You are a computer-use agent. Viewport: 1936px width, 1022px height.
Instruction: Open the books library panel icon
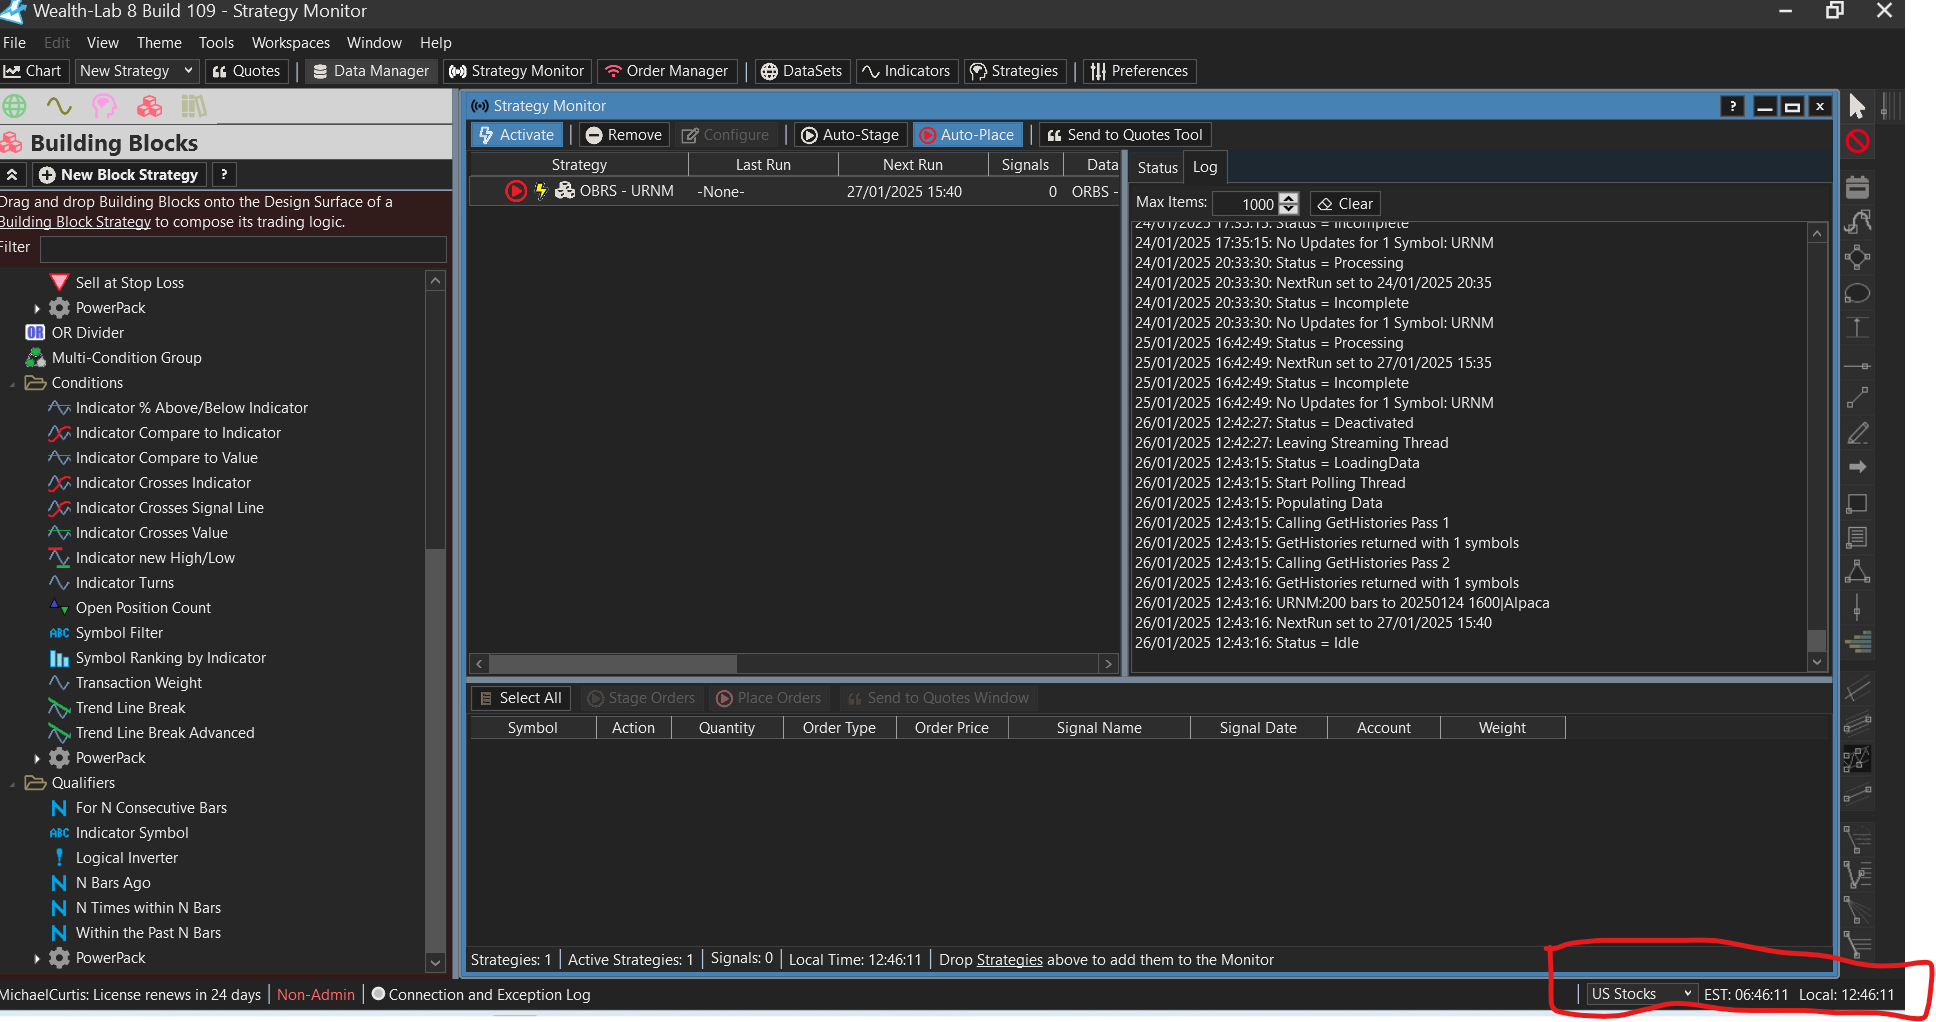(193, 106)
